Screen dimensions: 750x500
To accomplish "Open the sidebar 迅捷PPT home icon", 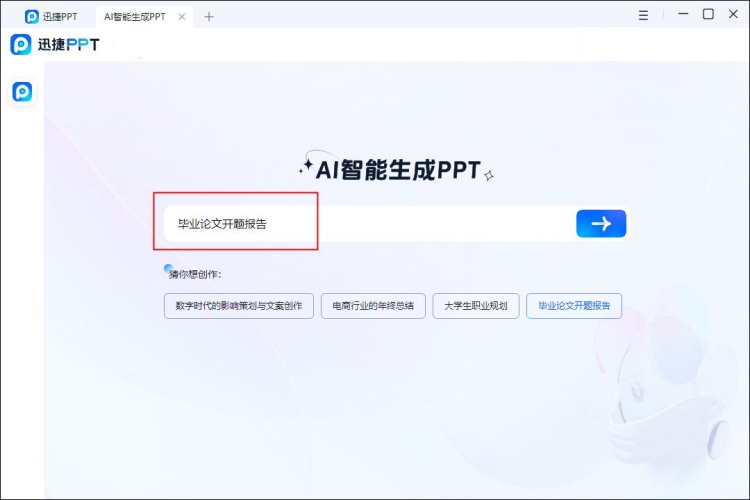I will pos(22,91).
